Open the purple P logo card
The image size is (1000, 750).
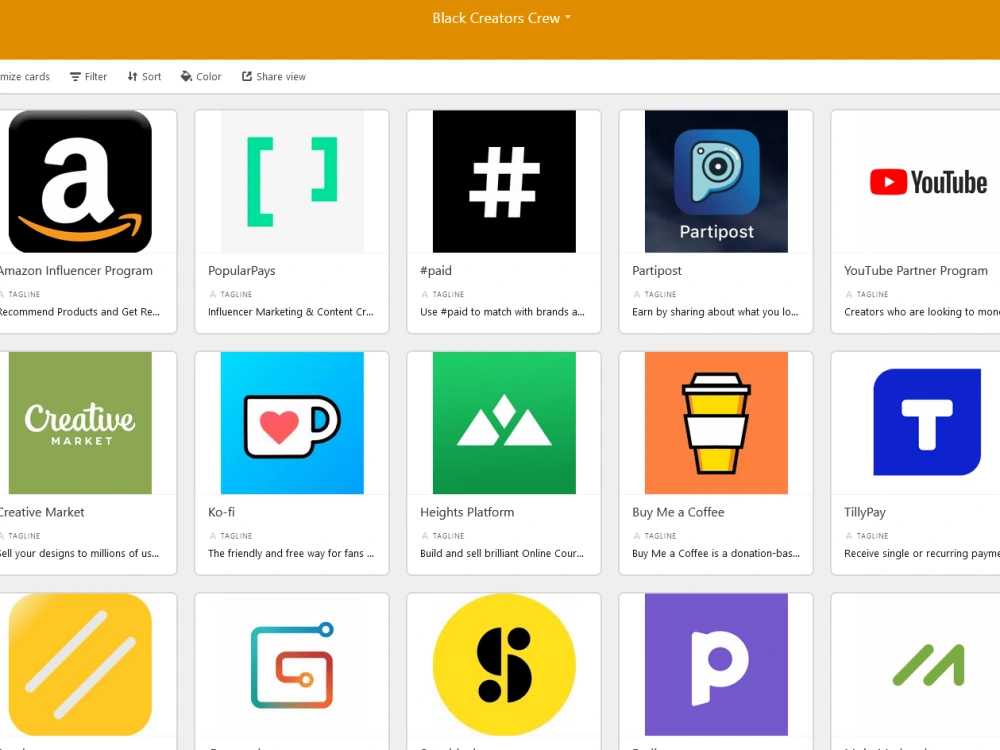[716, 665]
